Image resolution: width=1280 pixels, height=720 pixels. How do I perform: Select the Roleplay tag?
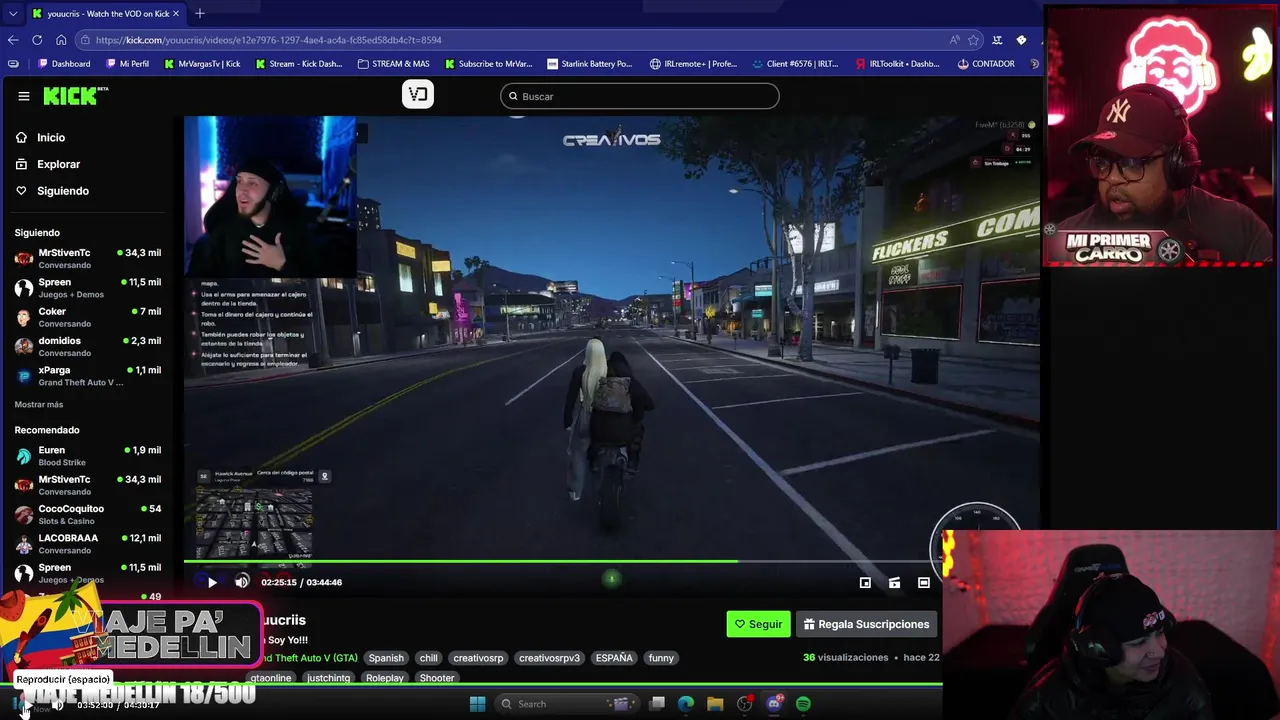pyautogui.click(x=385, y=678)
